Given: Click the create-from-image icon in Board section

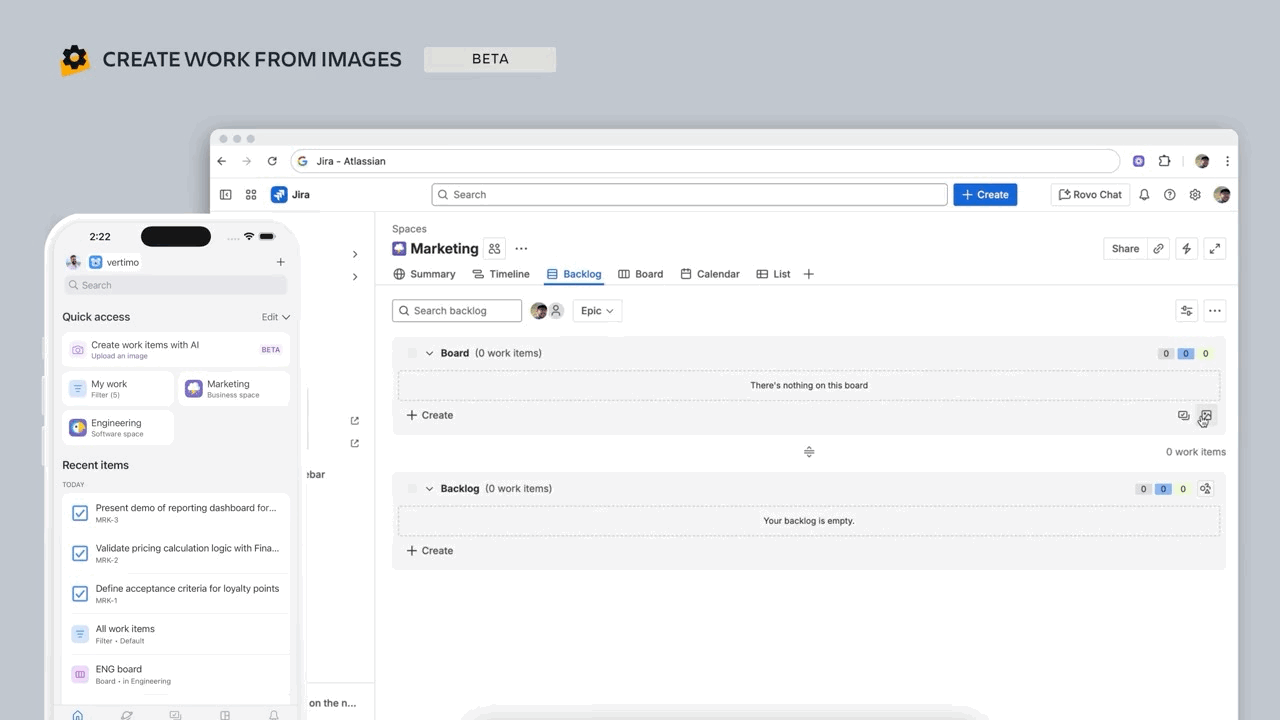Looking at the screenshot, I should click(x=1206, y=416).
